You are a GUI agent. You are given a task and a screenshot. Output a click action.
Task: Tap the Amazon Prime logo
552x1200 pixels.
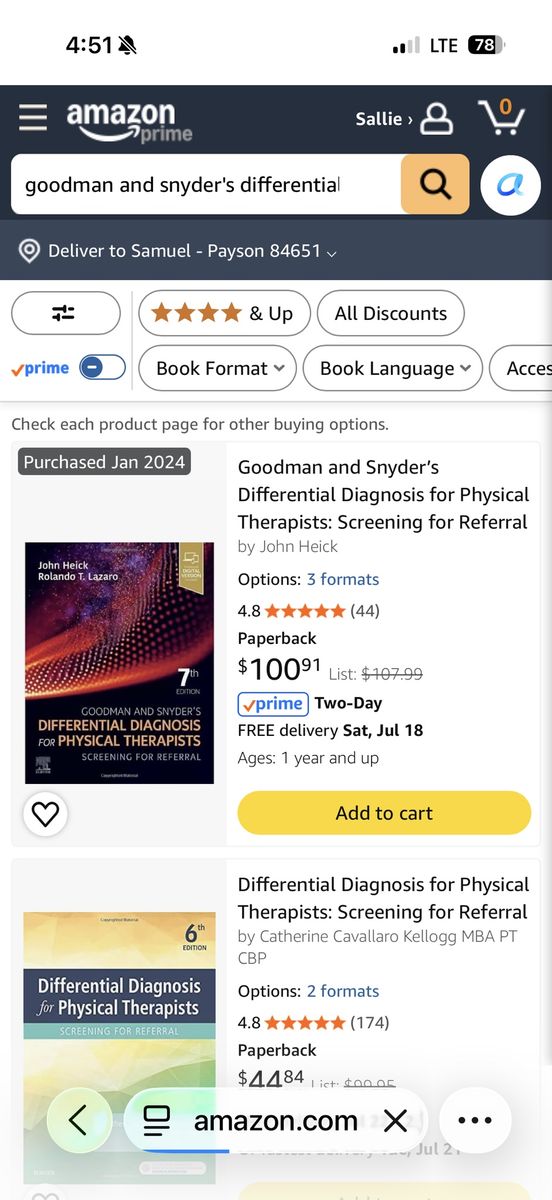point(128,121)
